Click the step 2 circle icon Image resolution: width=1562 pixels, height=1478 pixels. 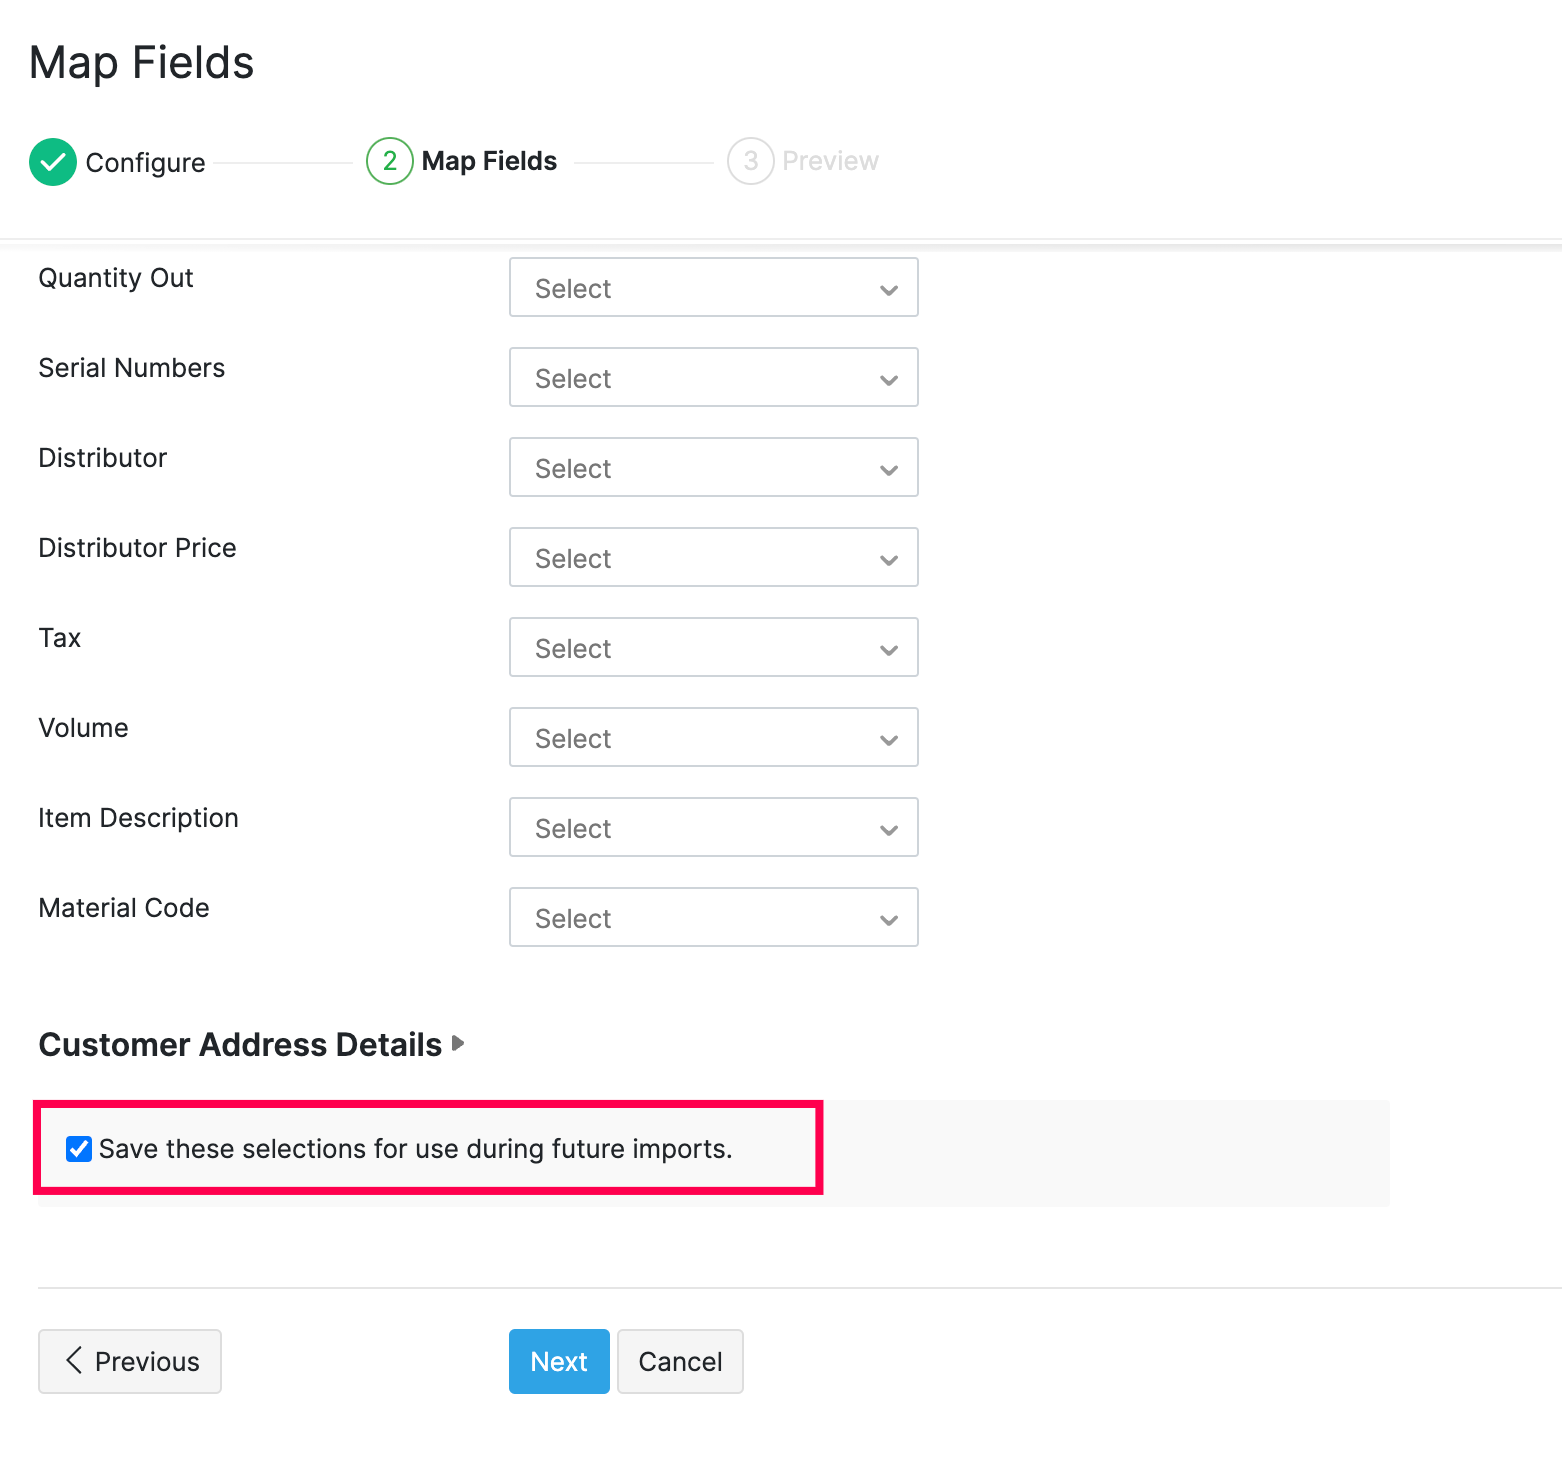[389, 161]
